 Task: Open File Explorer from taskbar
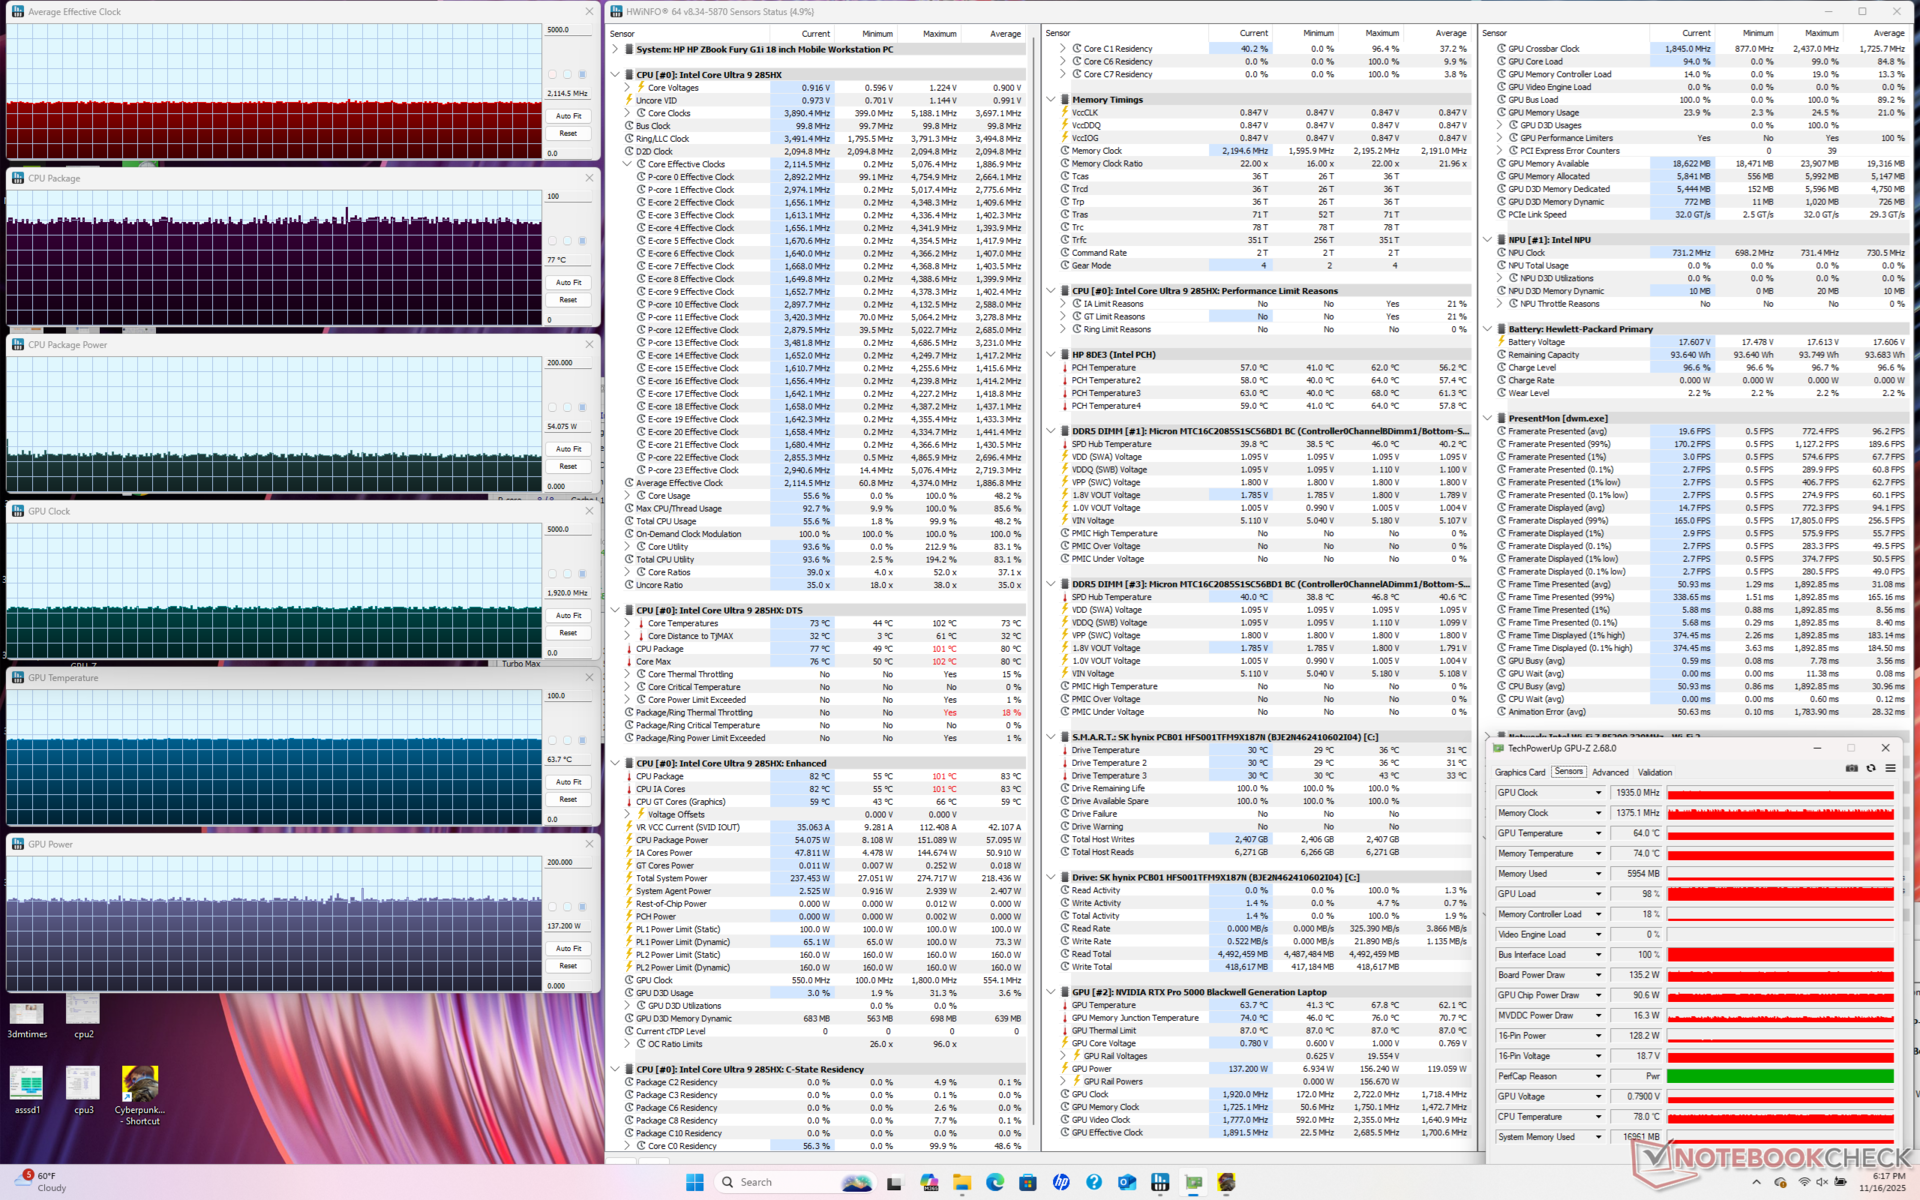pos(962,1182)
